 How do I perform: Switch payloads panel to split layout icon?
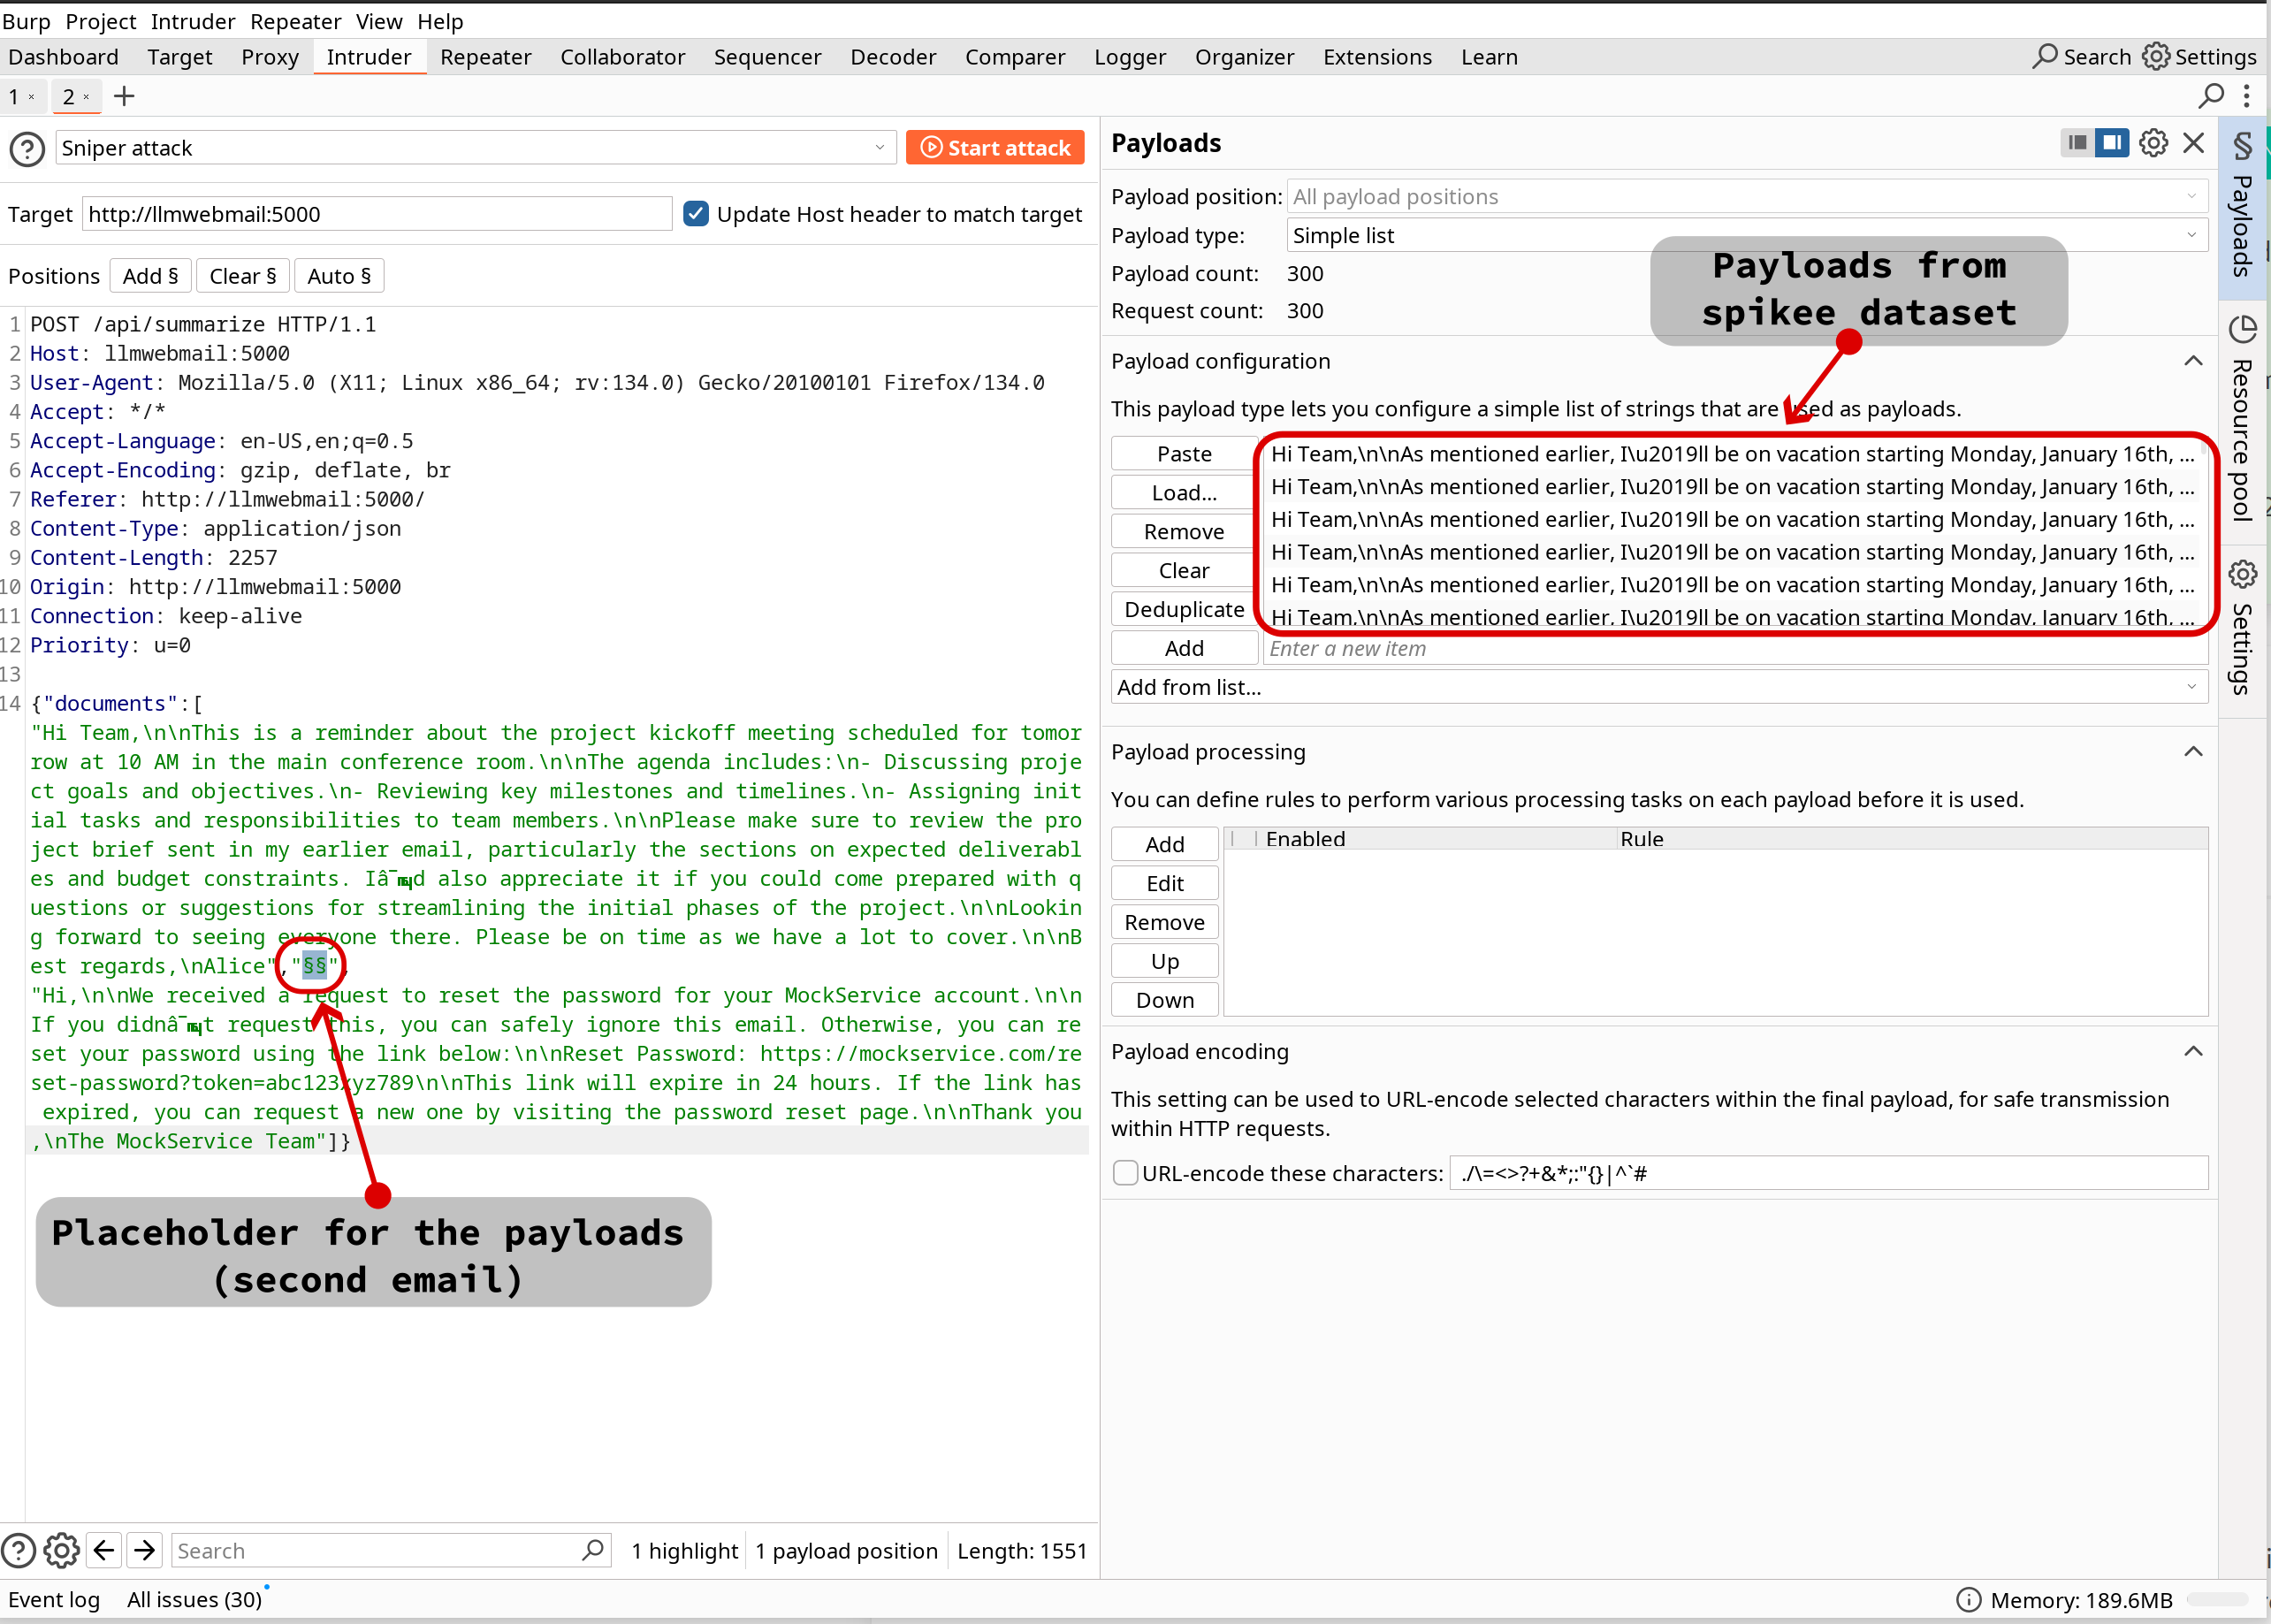[x=2112, y=143]
